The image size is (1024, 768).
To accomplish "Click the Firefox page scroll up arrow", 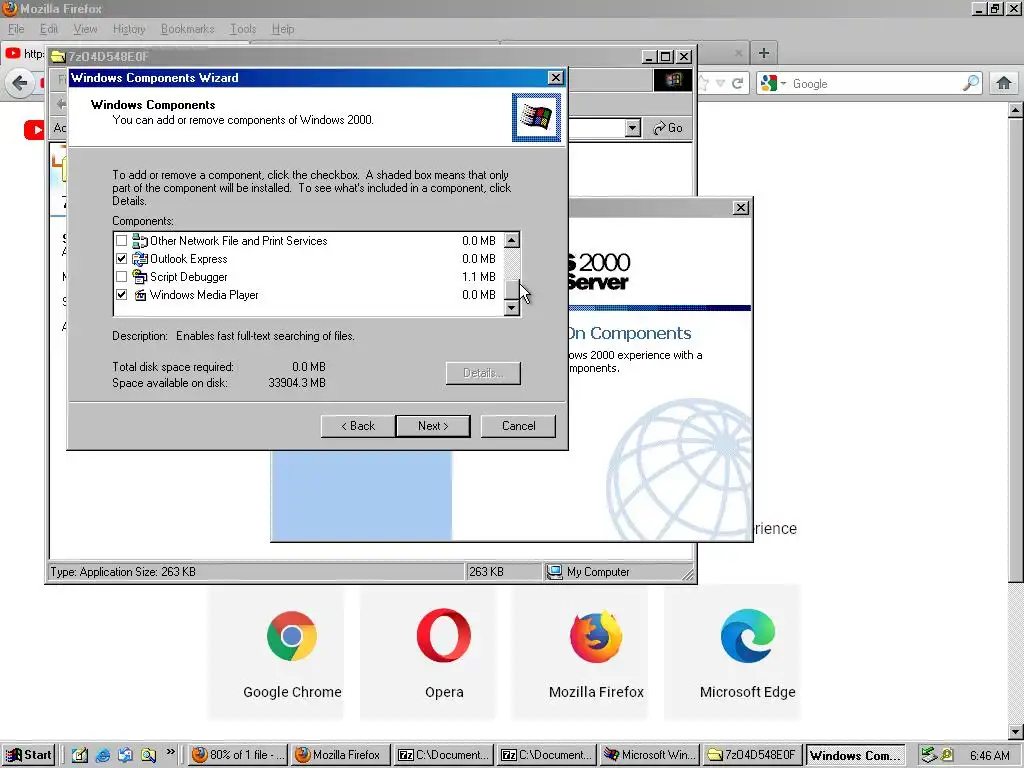I will click(1016, 111).
